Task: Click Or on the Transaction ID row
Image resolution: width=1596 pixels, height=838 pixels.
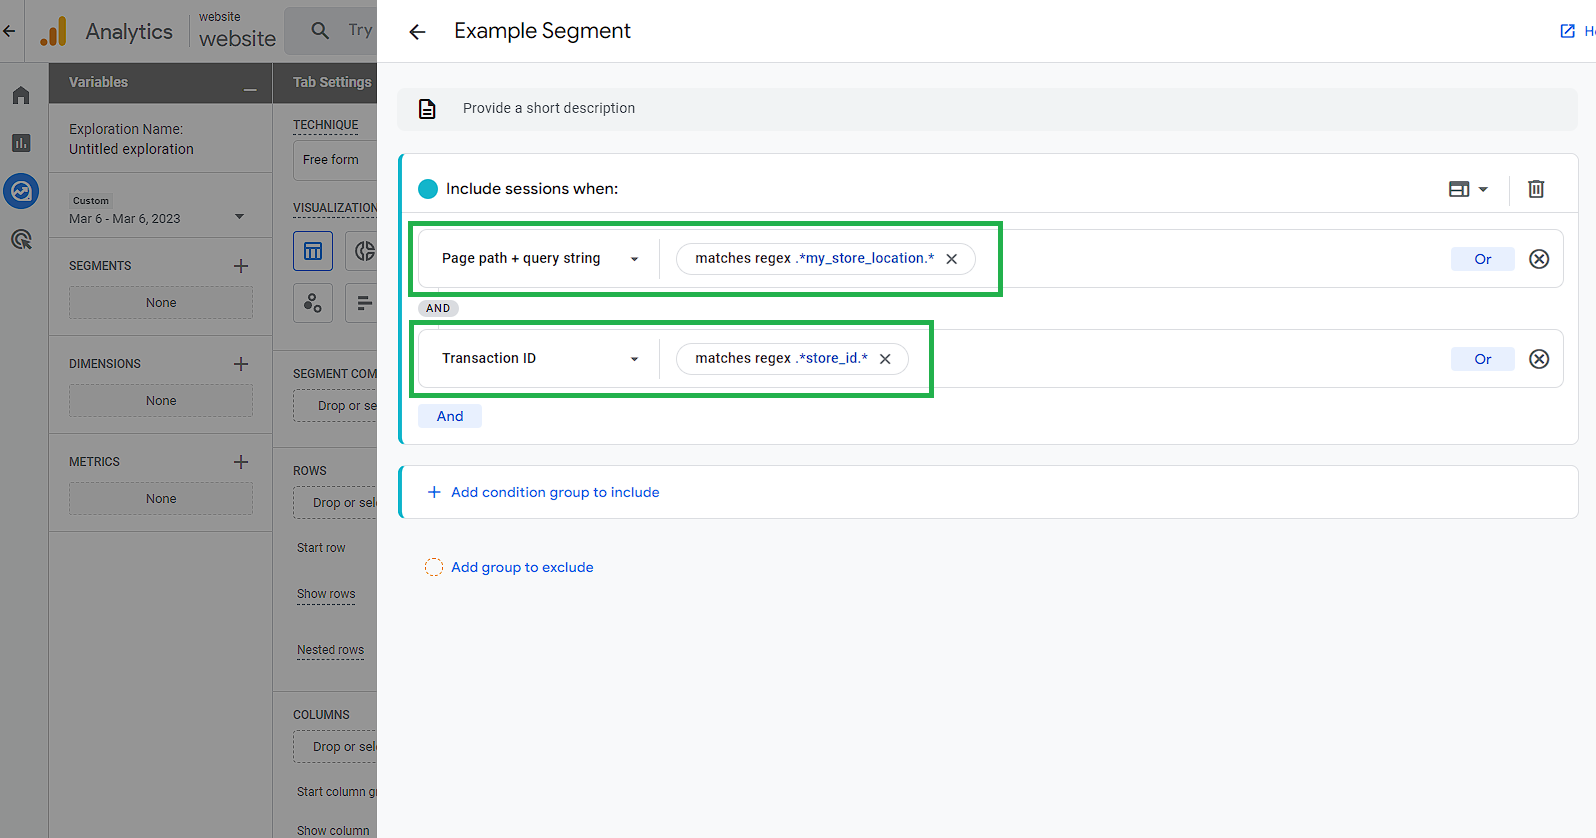Action: tap(1483, 359)
